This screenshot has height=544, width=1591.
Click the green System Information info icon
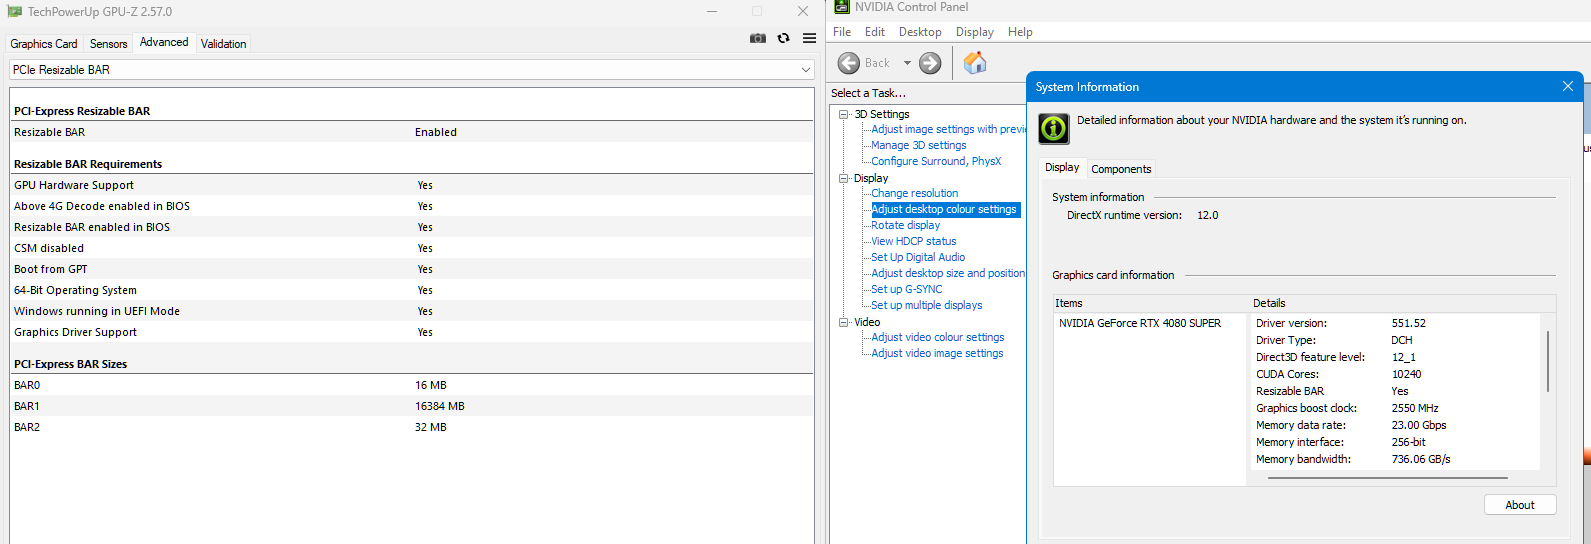pos(1054,128)
